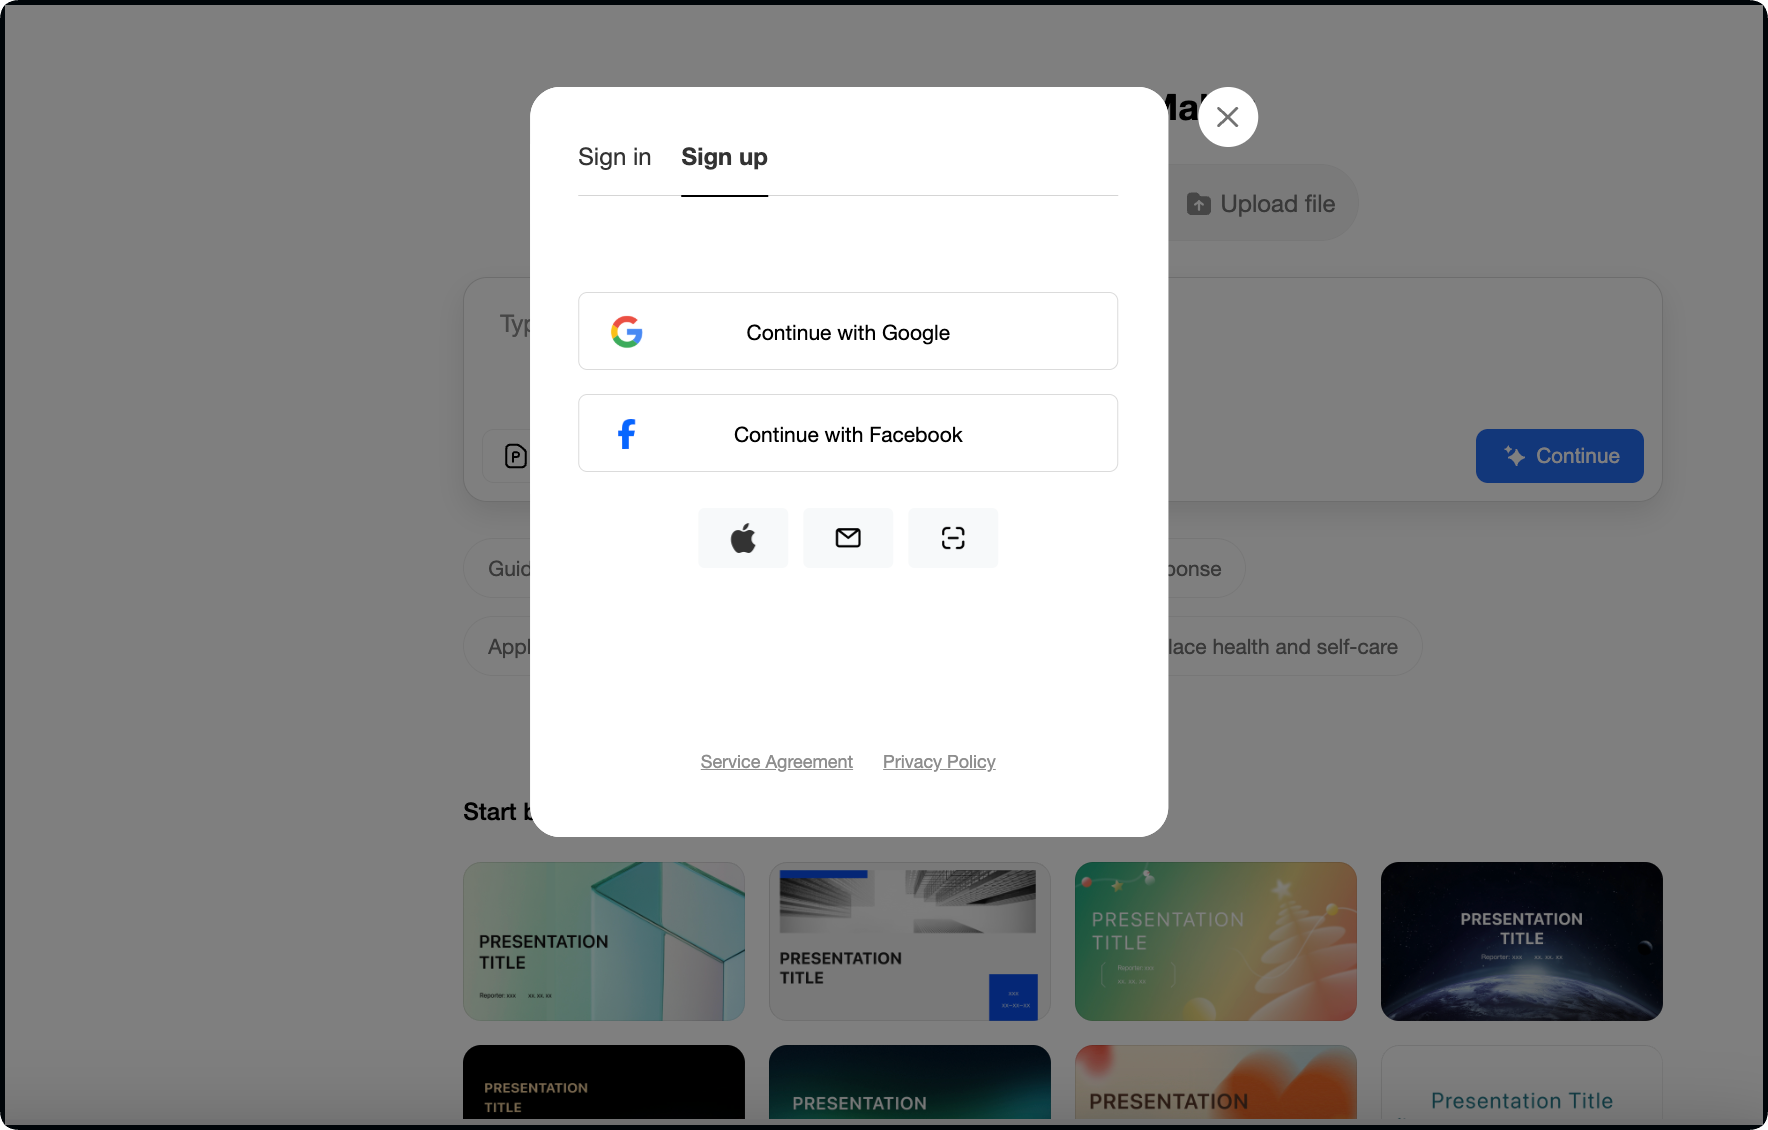Select the white Presentation Title template
The height and width of the screenshot is (1130, 1768).
click(x=1522, y=1082)
